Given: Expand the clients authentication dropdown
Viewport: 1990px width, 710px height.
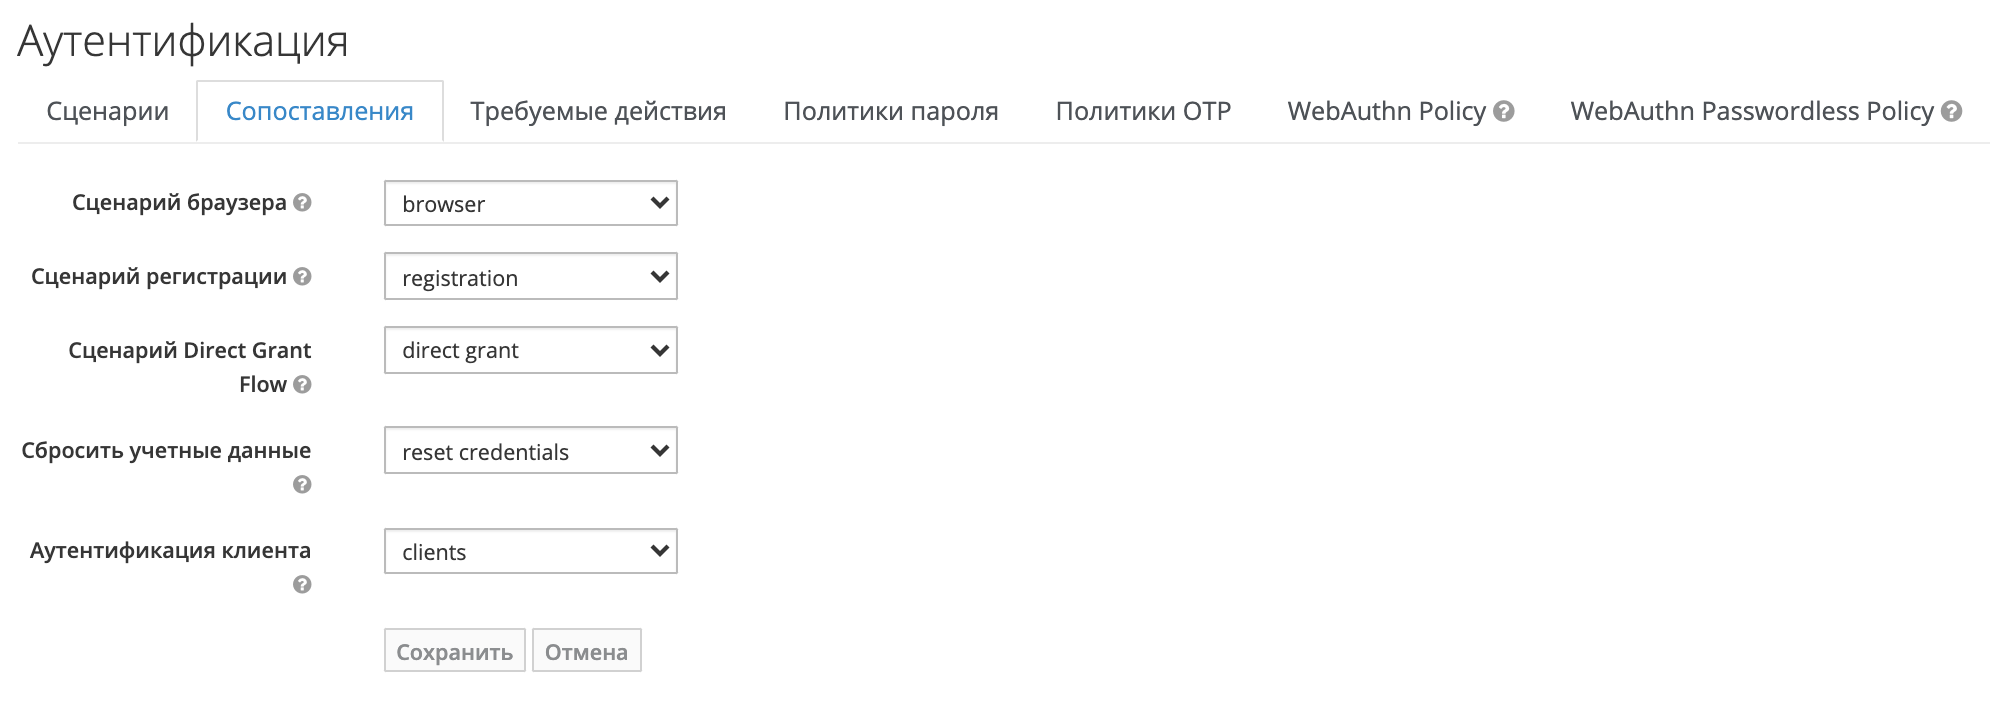Looking at the screenshot, I should click(x=530, y=551).
